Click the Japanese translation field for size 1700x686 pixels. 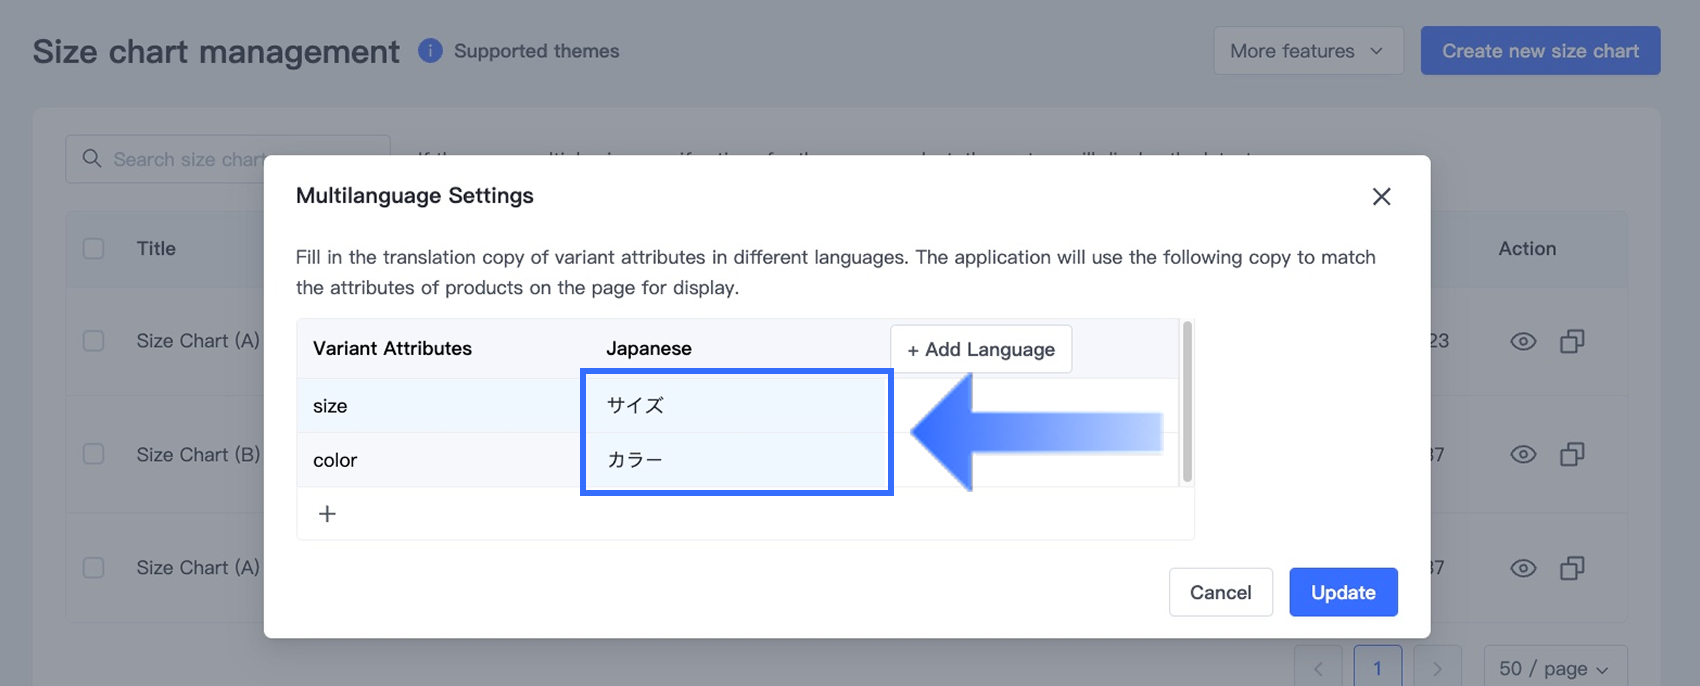click(x=736, y=405)
